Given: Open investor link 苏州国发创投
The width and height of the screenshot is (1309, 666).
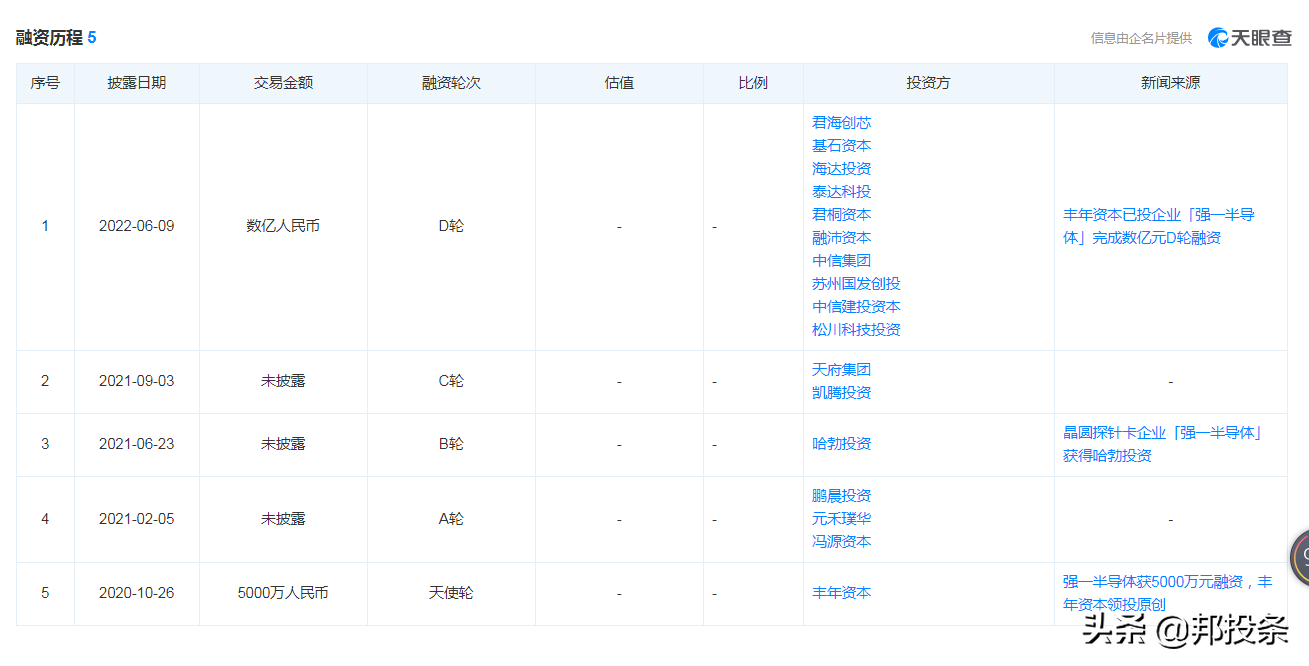Looking at the screenshot, I should point(856,283).
